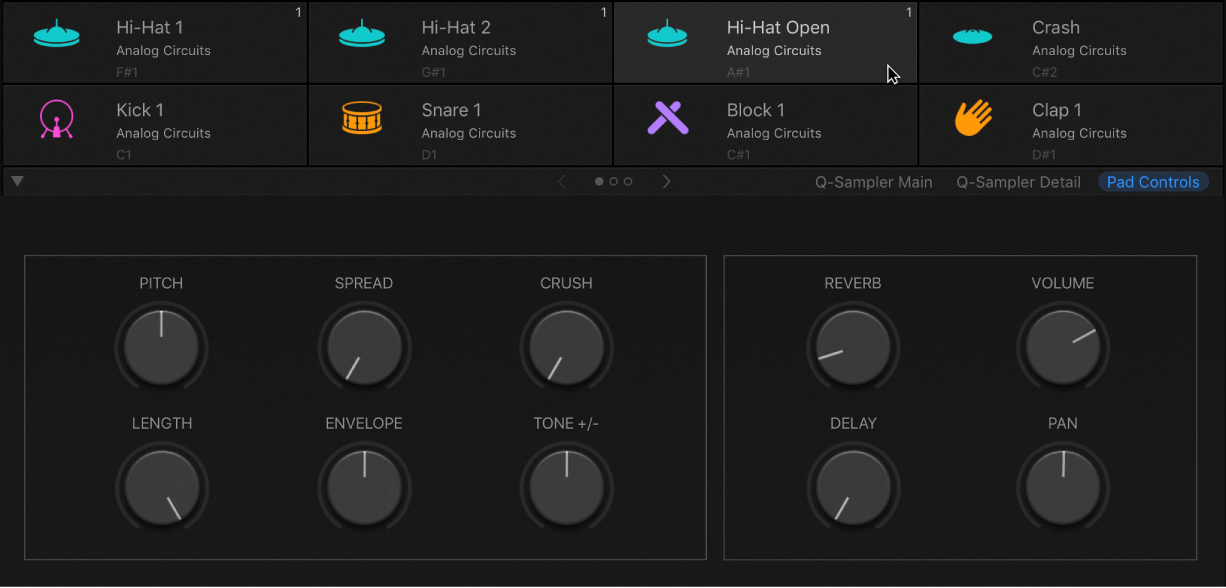Click the Hi-Hat 2 cymbal icon
1226x588 pixels.
pyautogui.click(x=362, y=34)
